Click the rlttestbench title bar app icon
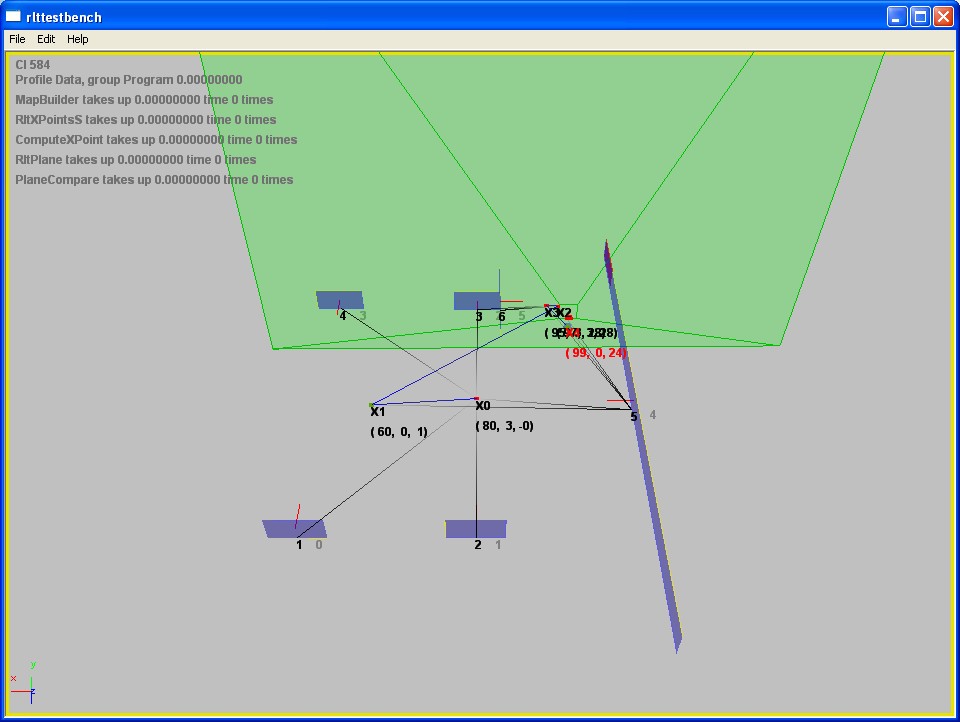 (14, 16)
